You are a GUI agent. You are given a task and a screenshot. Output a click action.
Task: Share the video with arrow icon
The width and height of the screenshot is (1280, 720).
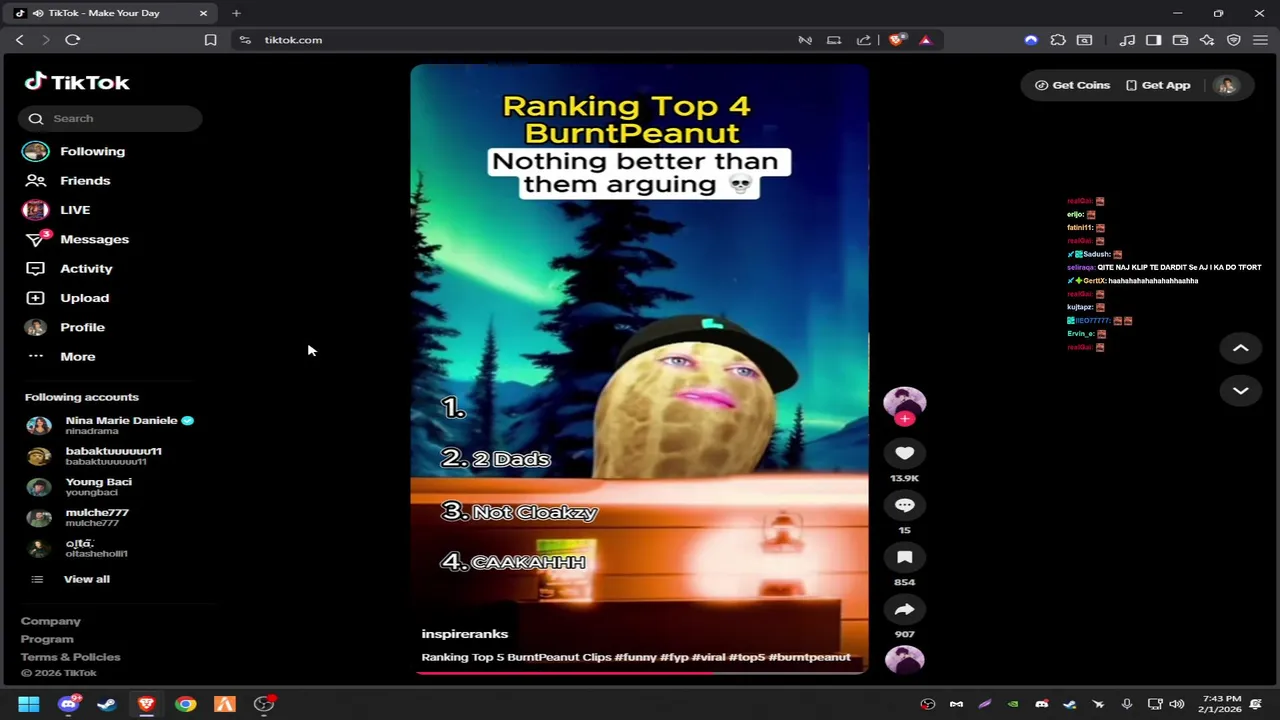[904, 609]
